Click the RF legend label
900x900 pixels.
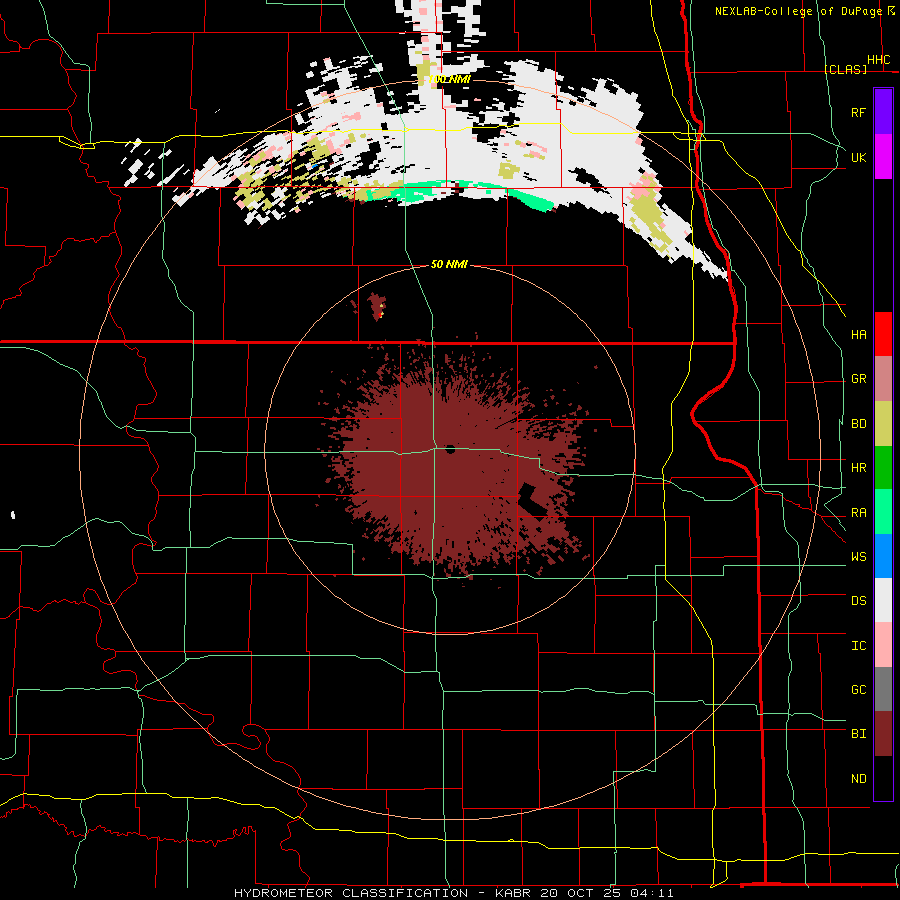coord(858,112)
